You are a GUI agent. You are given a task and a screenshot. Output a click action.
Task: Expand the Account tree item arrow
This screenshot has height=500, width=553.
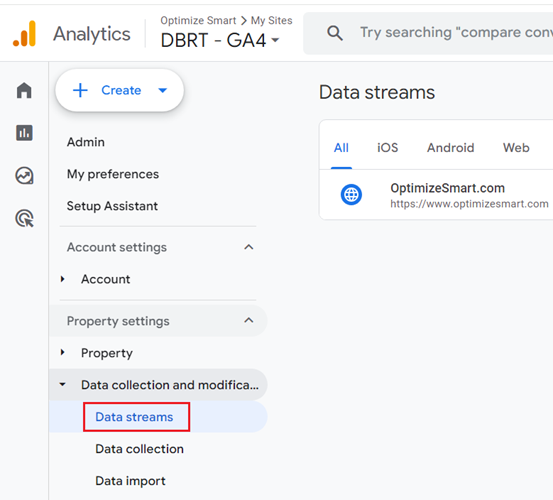[x=63, y=279]
